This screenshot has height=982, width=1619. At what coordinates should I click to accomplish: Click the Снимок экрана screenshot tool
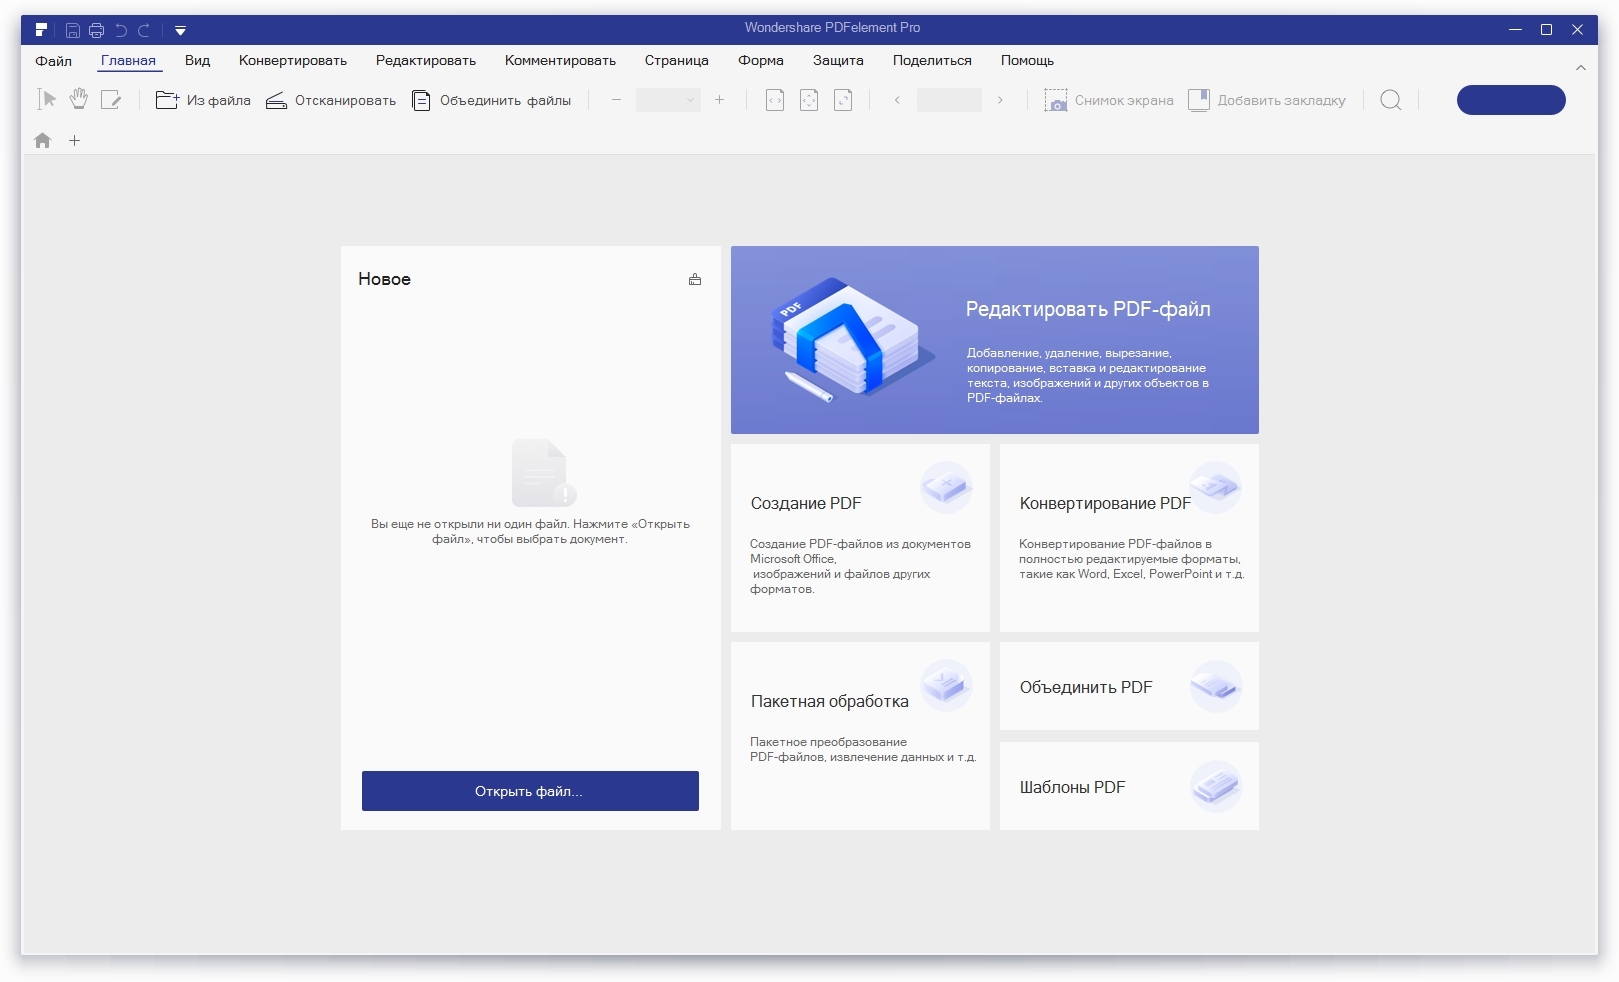point(1109,100)
